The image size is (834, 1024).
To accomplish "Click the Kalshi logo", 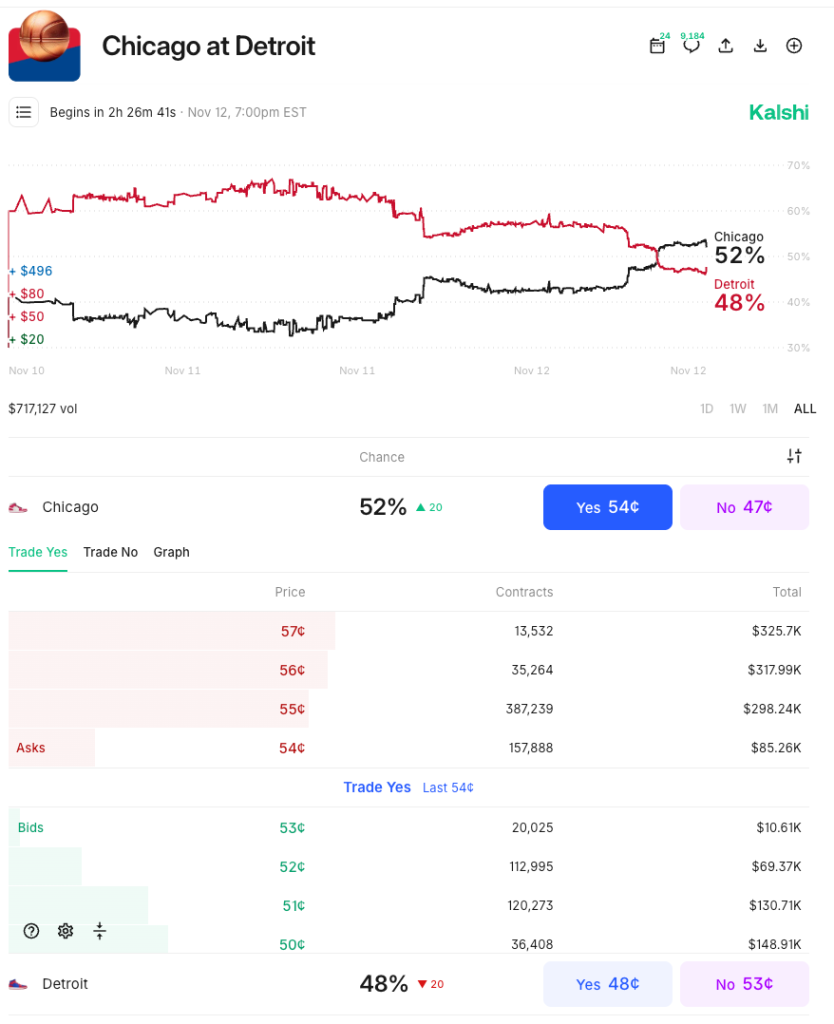I will tap(778, 112).
